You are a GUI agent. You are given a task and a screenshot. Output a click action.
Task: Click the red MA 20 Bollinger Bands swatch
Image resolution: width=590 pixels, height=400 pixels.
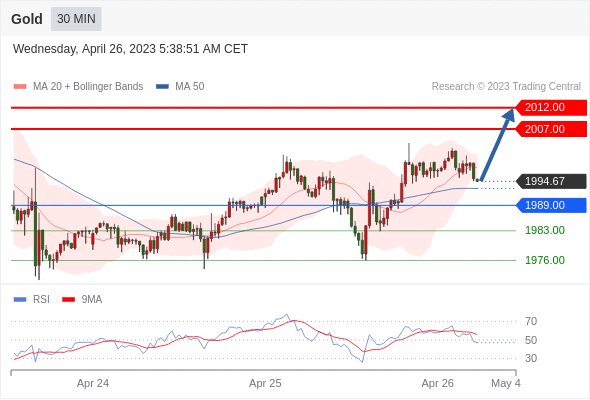(x=20, y=87)
